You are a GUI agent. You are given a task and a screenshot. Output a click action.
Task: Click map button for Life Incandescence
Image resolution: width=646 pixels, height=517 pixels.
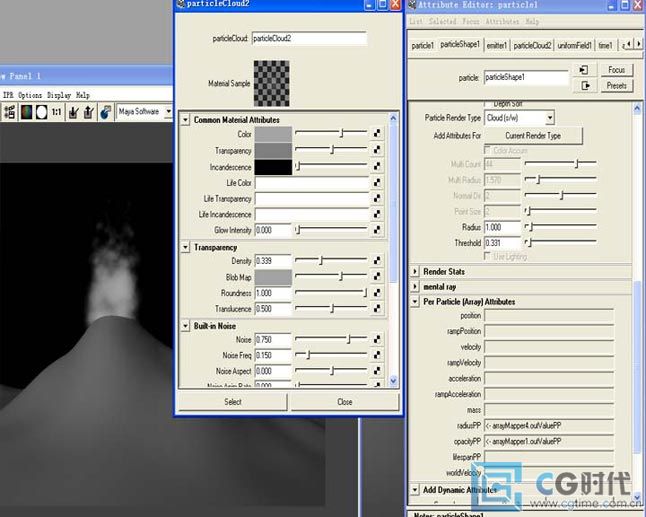(x=377, y=214)
